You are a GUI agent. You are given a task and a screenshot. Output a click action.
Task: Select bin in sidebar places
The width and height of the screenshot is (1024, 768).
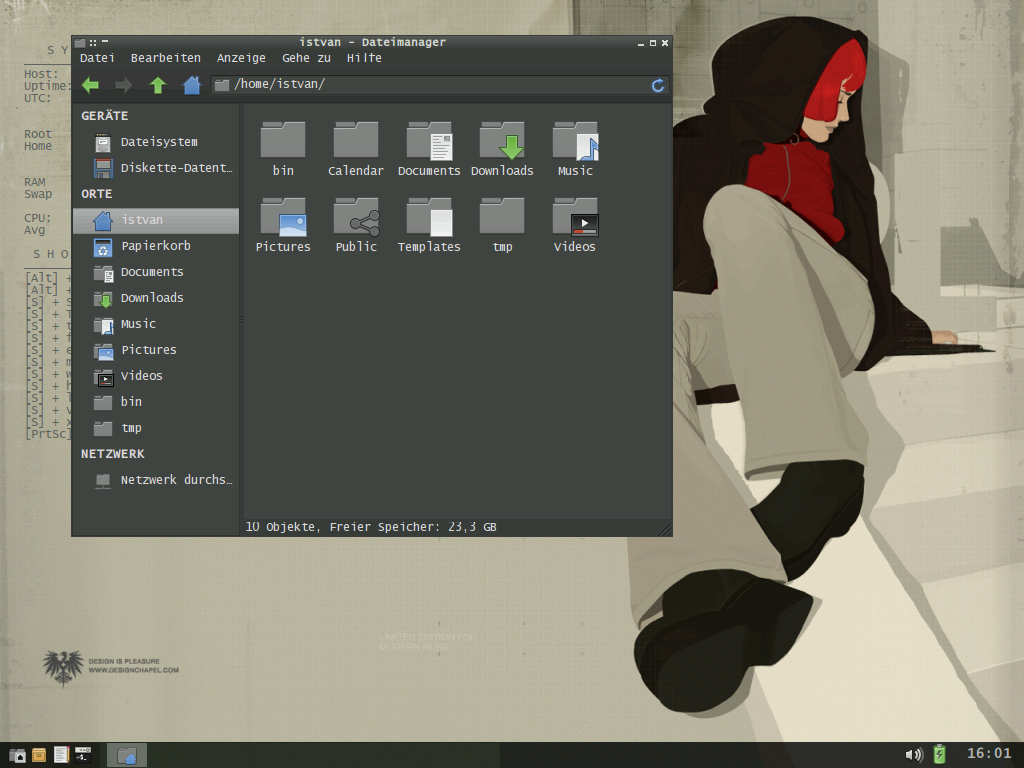coord(156,402)
